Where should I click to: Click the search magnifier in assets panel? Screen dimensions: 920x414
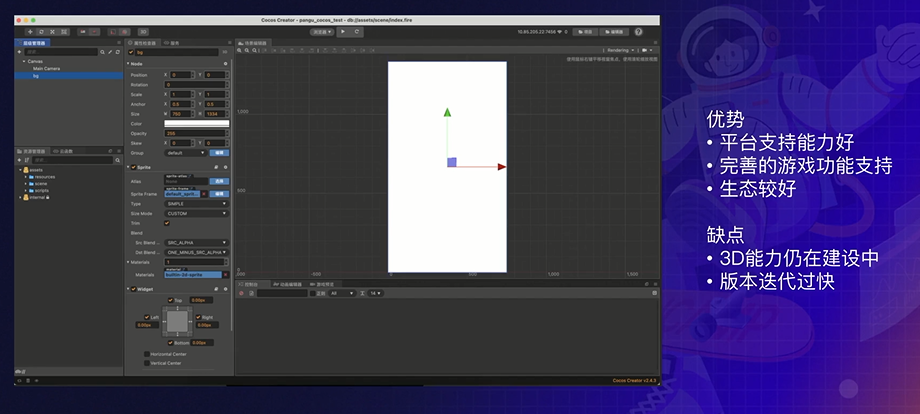[118, 160]
